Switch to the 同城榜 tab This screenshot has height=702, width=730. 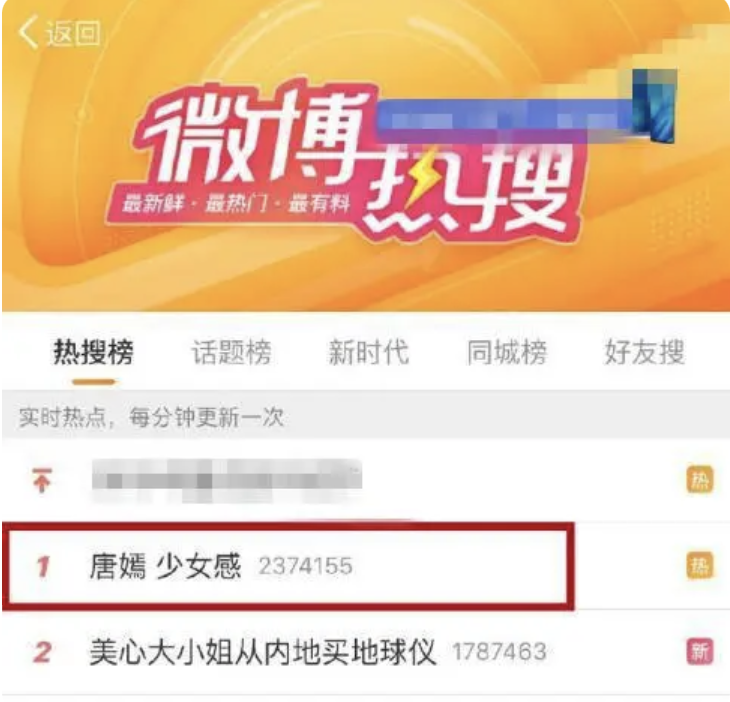(x=507, y=351)
